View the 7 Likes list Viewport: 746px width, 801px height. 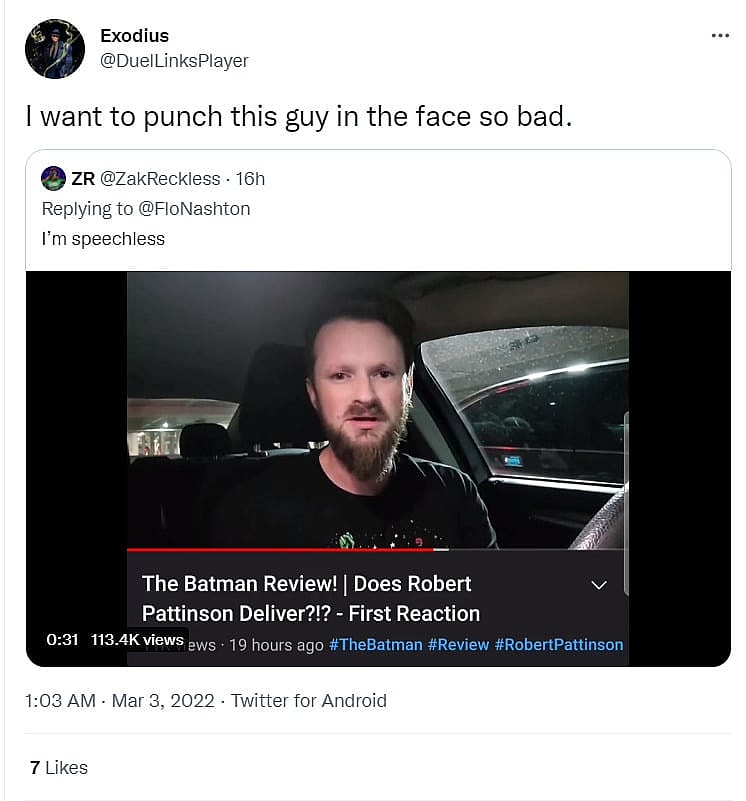coord(59,768)
